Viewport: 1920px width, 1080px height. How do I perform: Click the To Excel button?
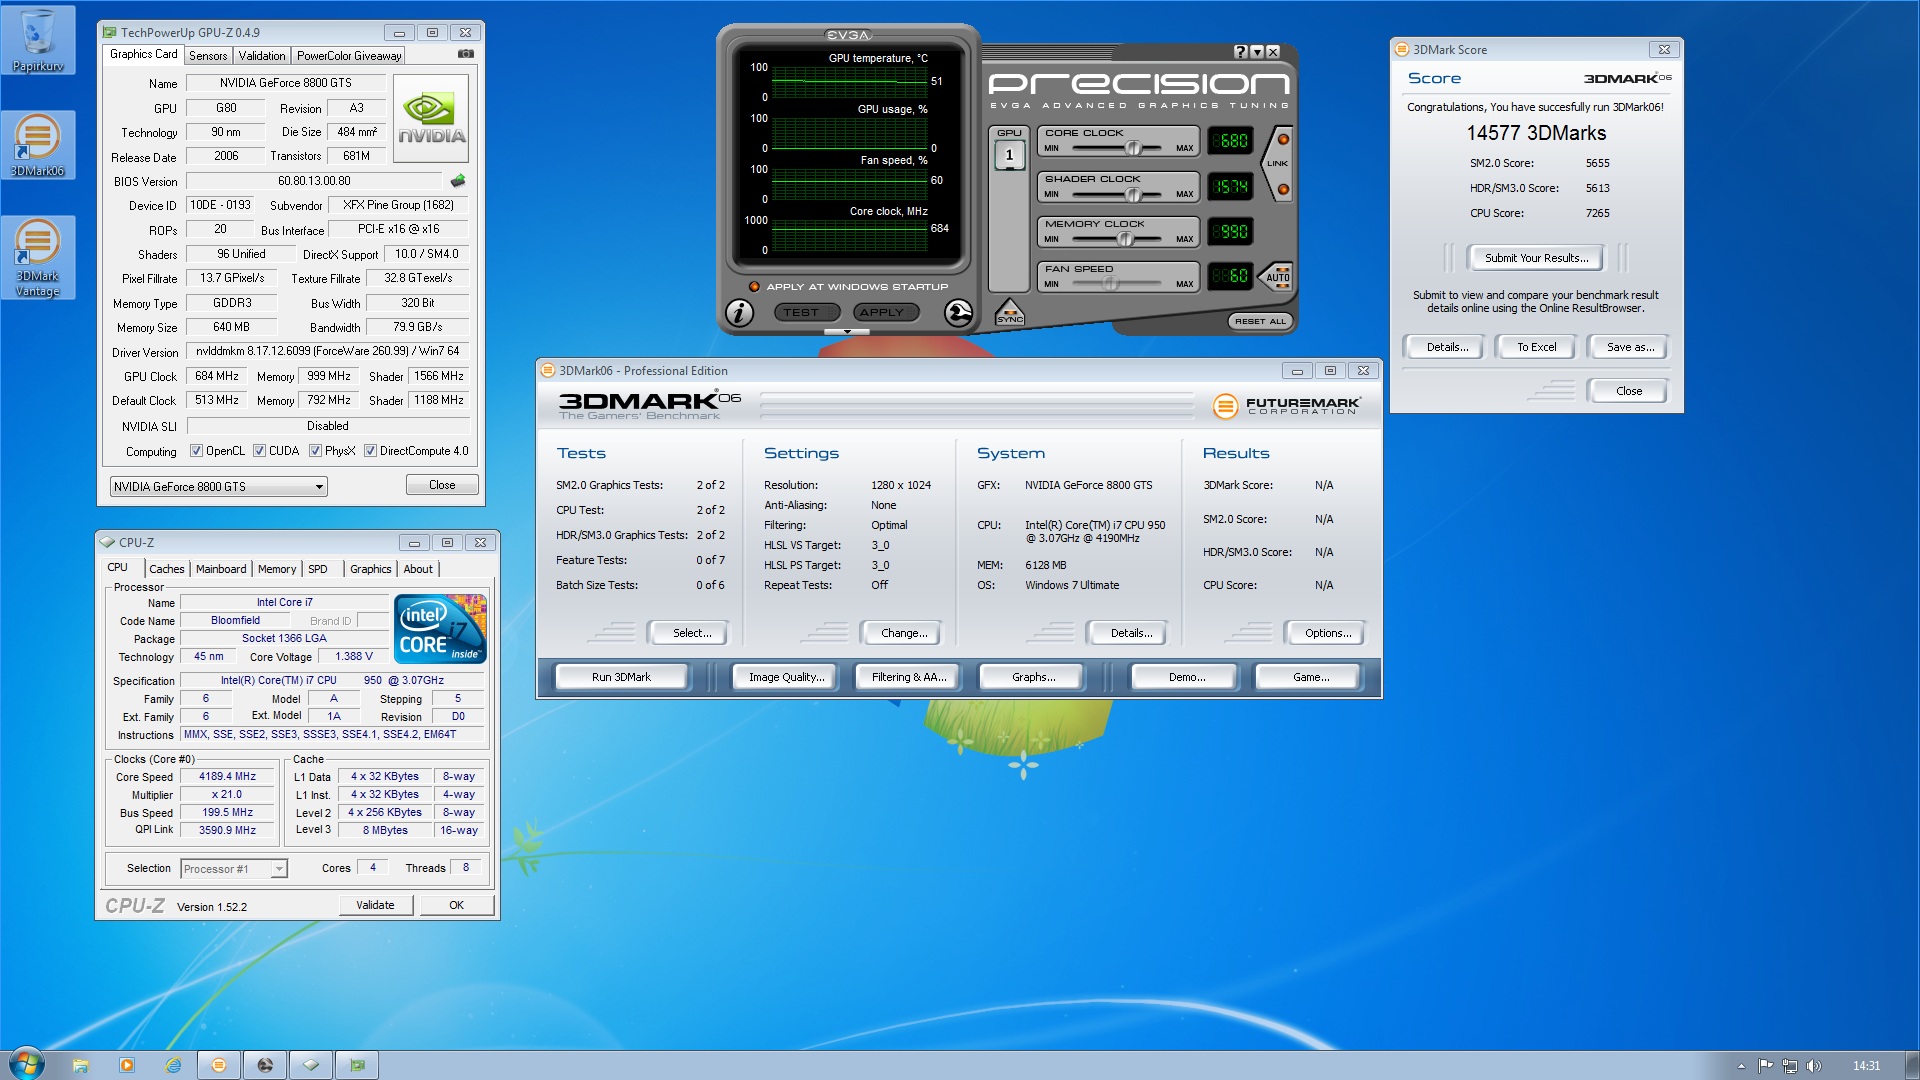[1536, 347]
